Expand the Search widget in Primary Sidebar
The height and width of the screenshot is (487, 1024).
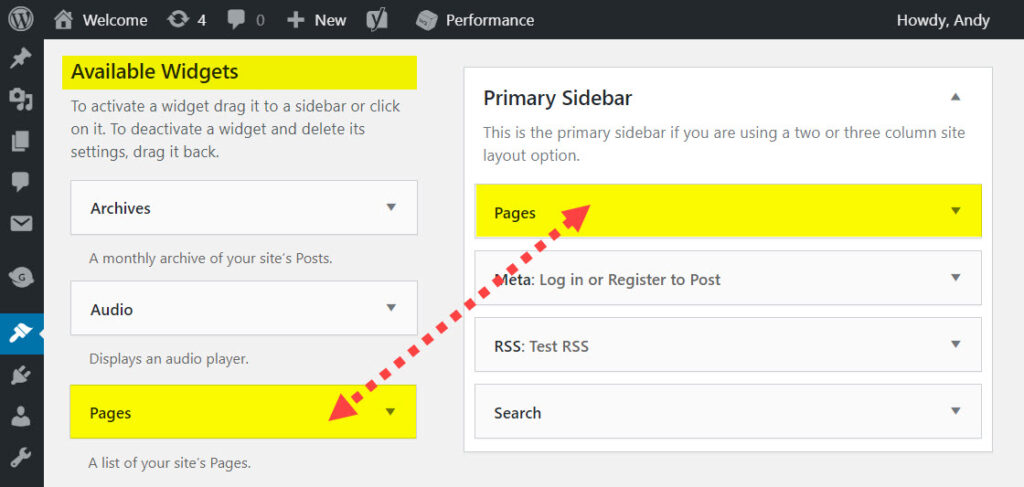coord(728,411)
